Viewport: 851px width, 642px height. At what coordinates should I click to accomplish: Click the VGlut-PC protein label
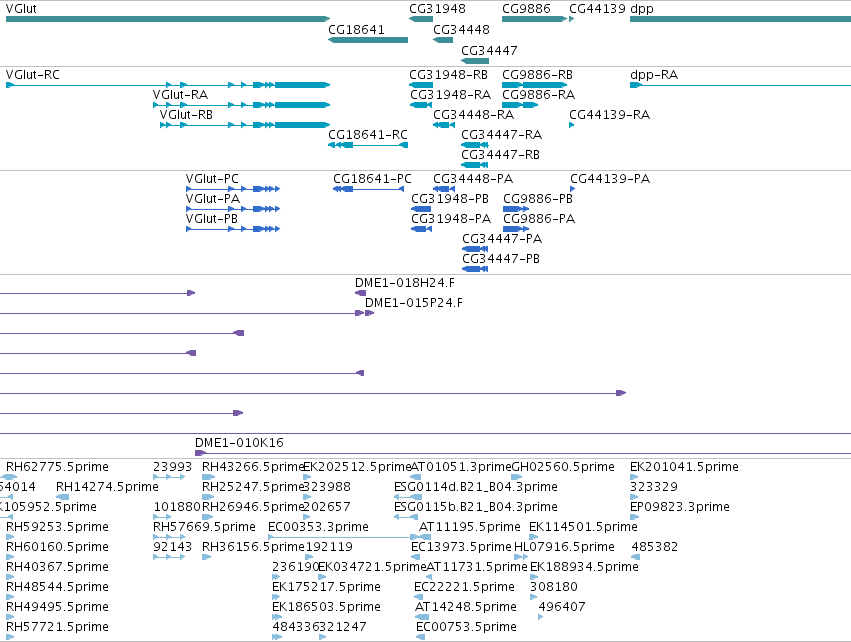coord(212,179)
